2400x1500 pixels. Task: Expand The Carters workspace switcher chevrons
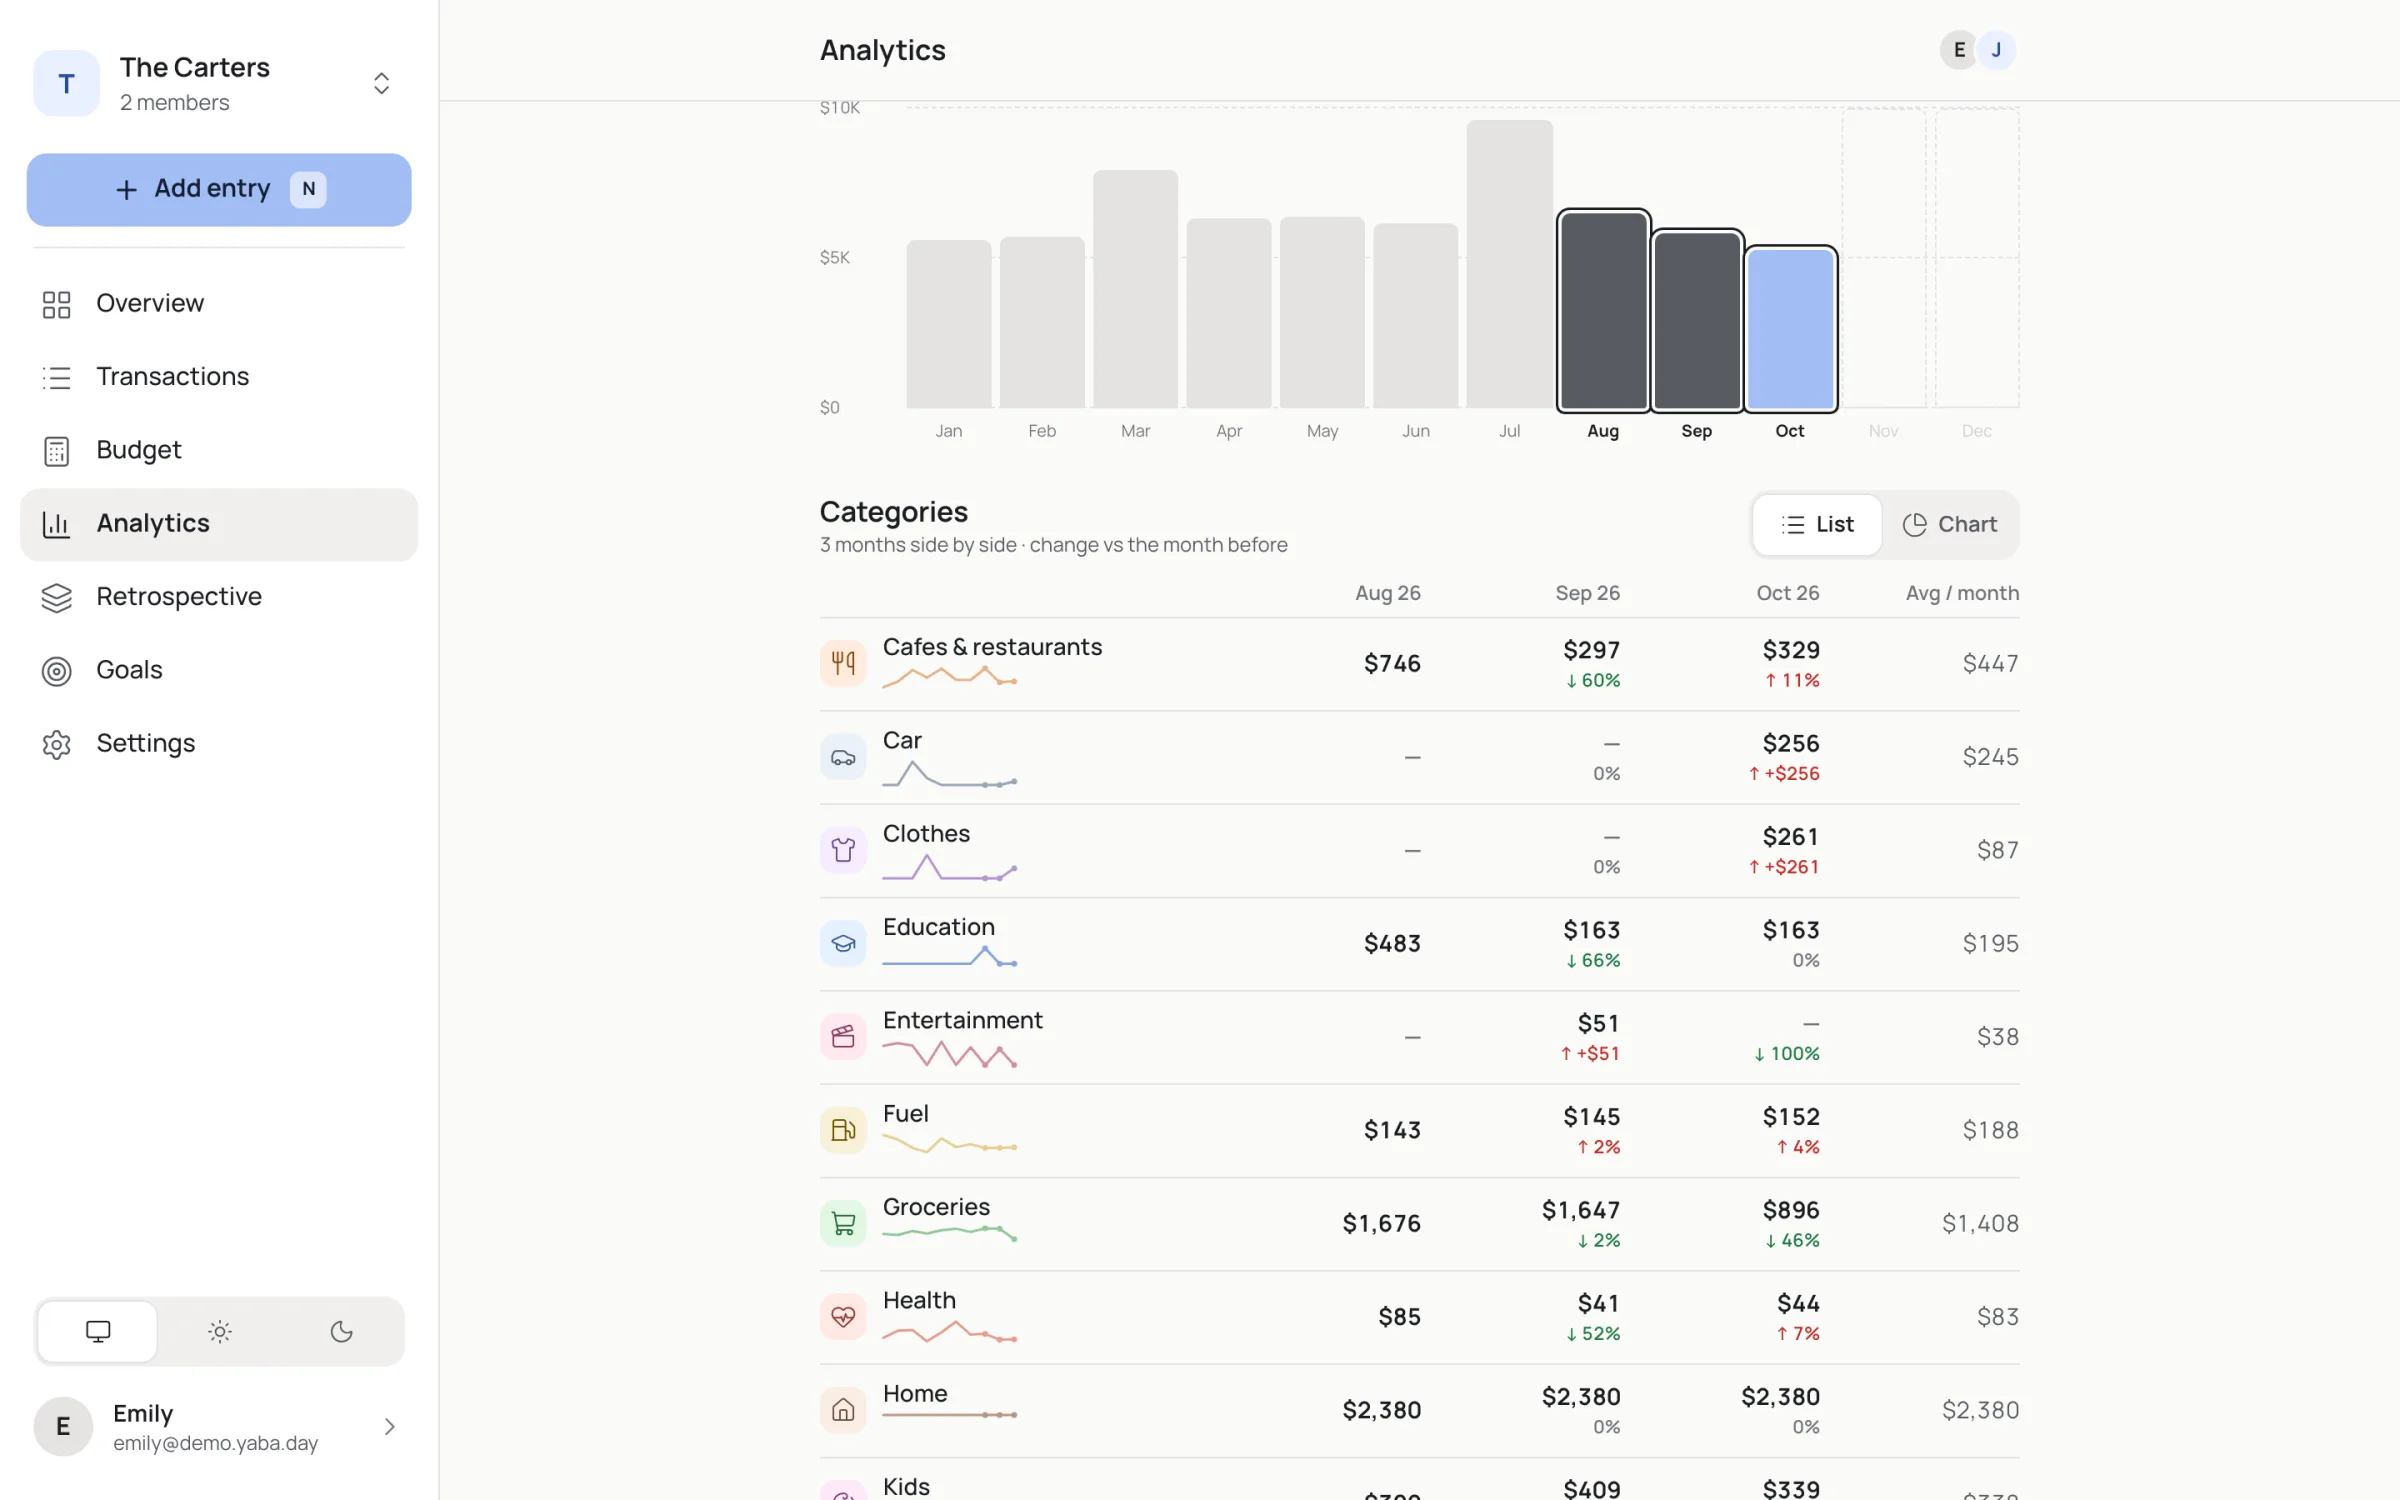[381, 84]
